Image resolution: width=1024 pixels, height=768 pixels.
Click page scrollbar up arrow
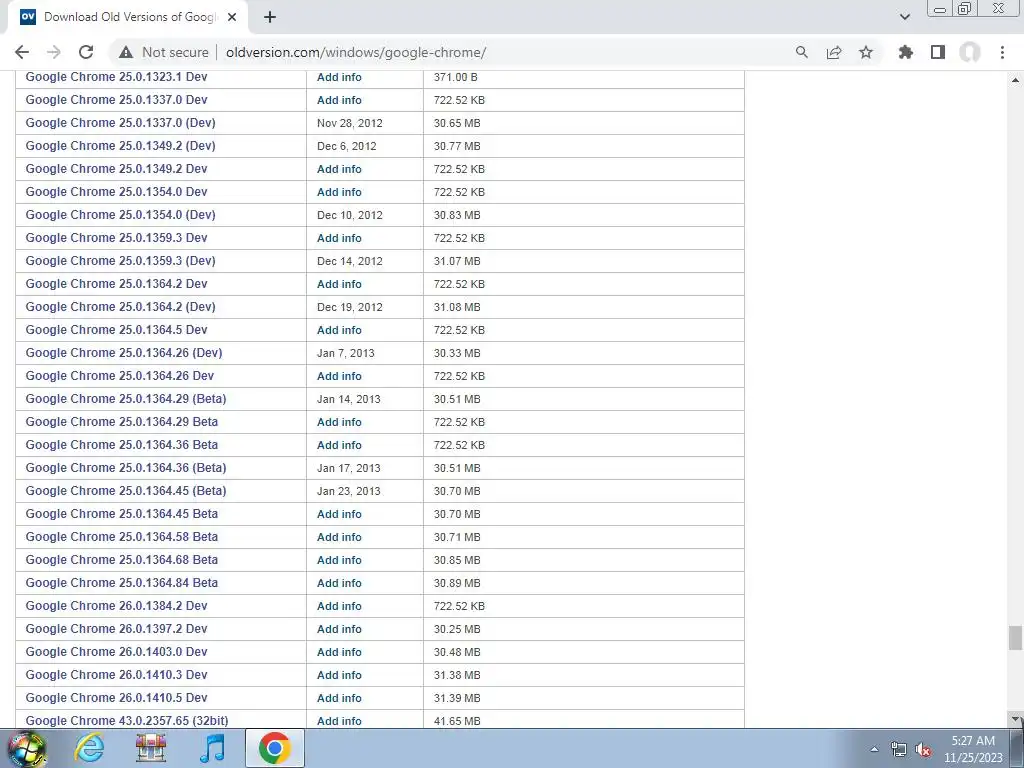(x=1016, y=80)
